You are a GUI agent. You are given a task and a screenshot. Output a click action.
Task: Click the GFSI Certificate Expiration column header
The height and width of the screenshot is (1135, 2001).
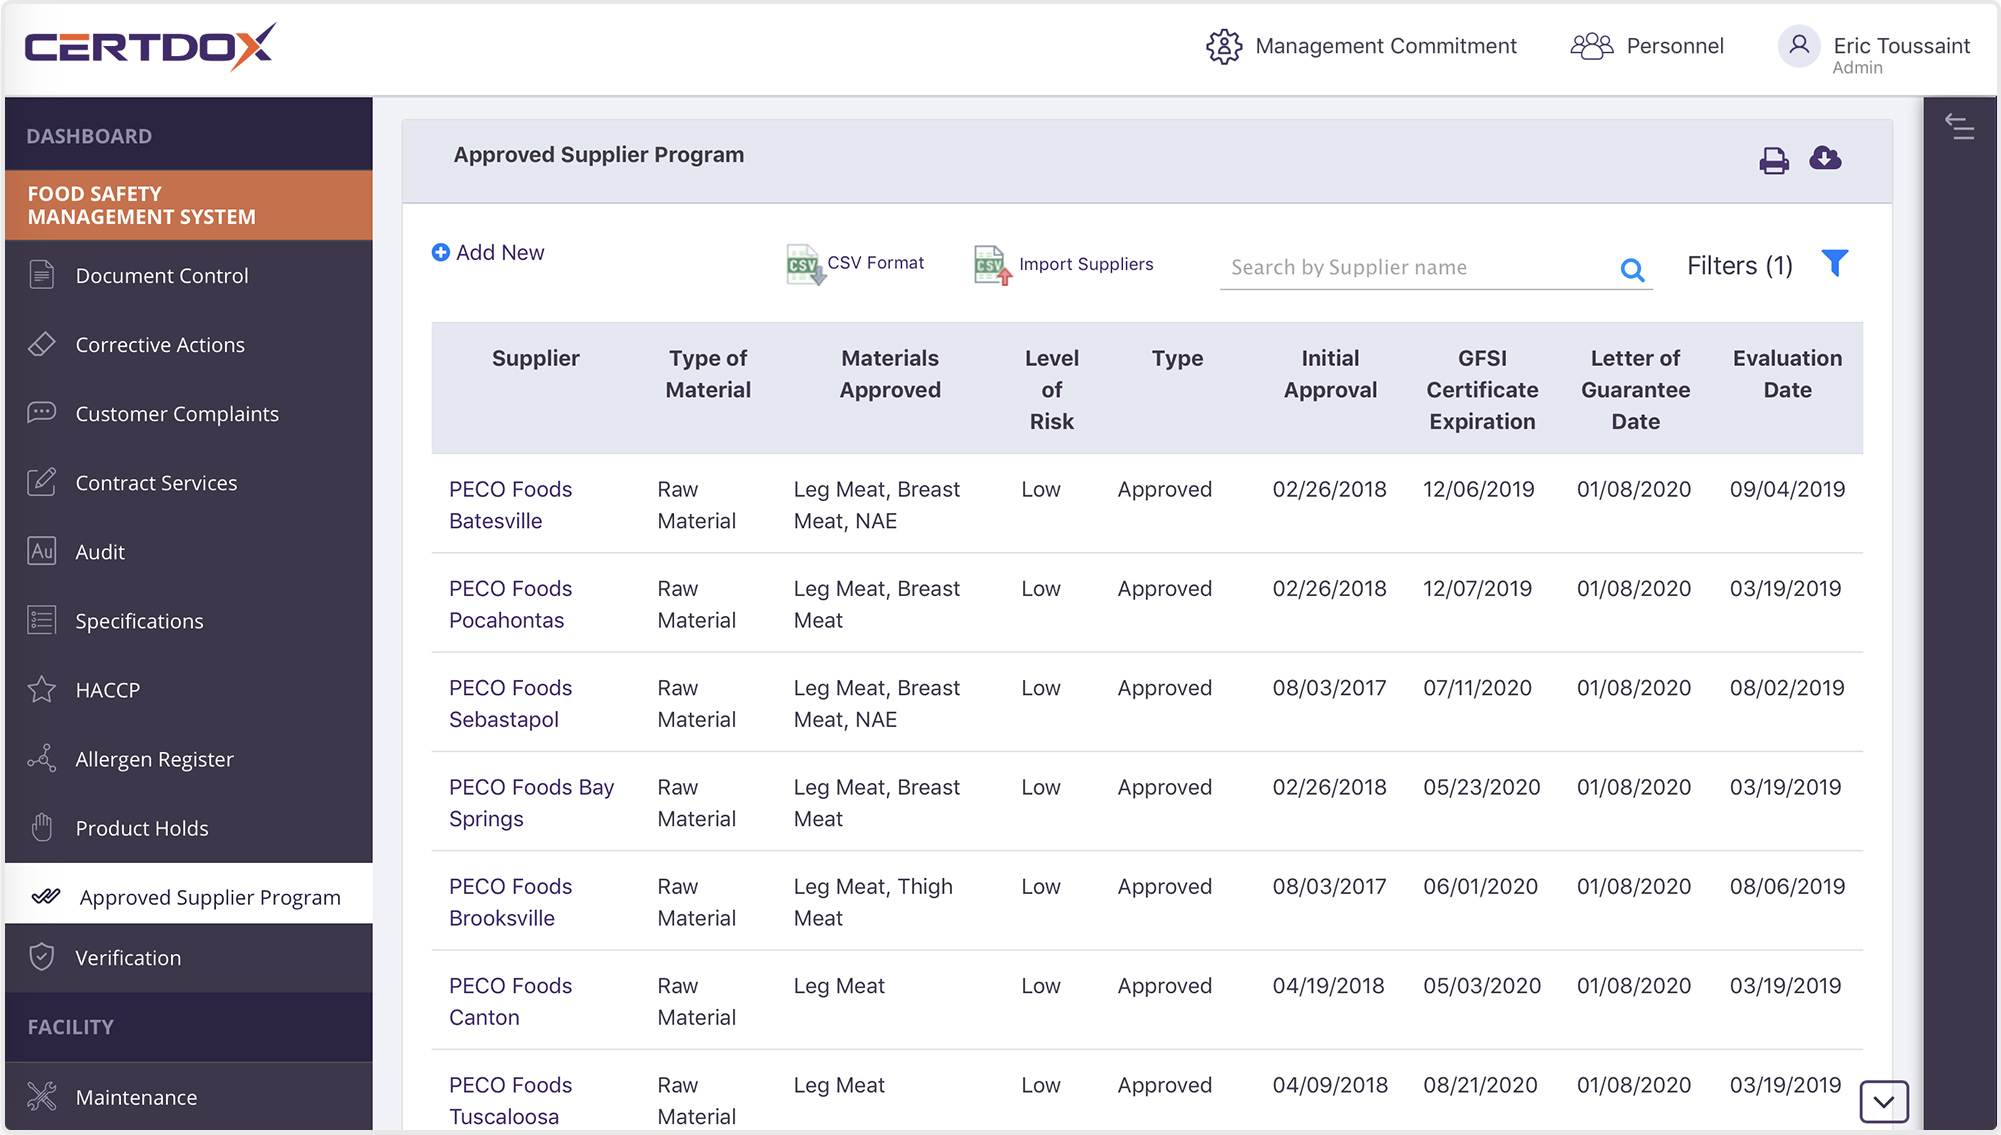click(1482, 389)
